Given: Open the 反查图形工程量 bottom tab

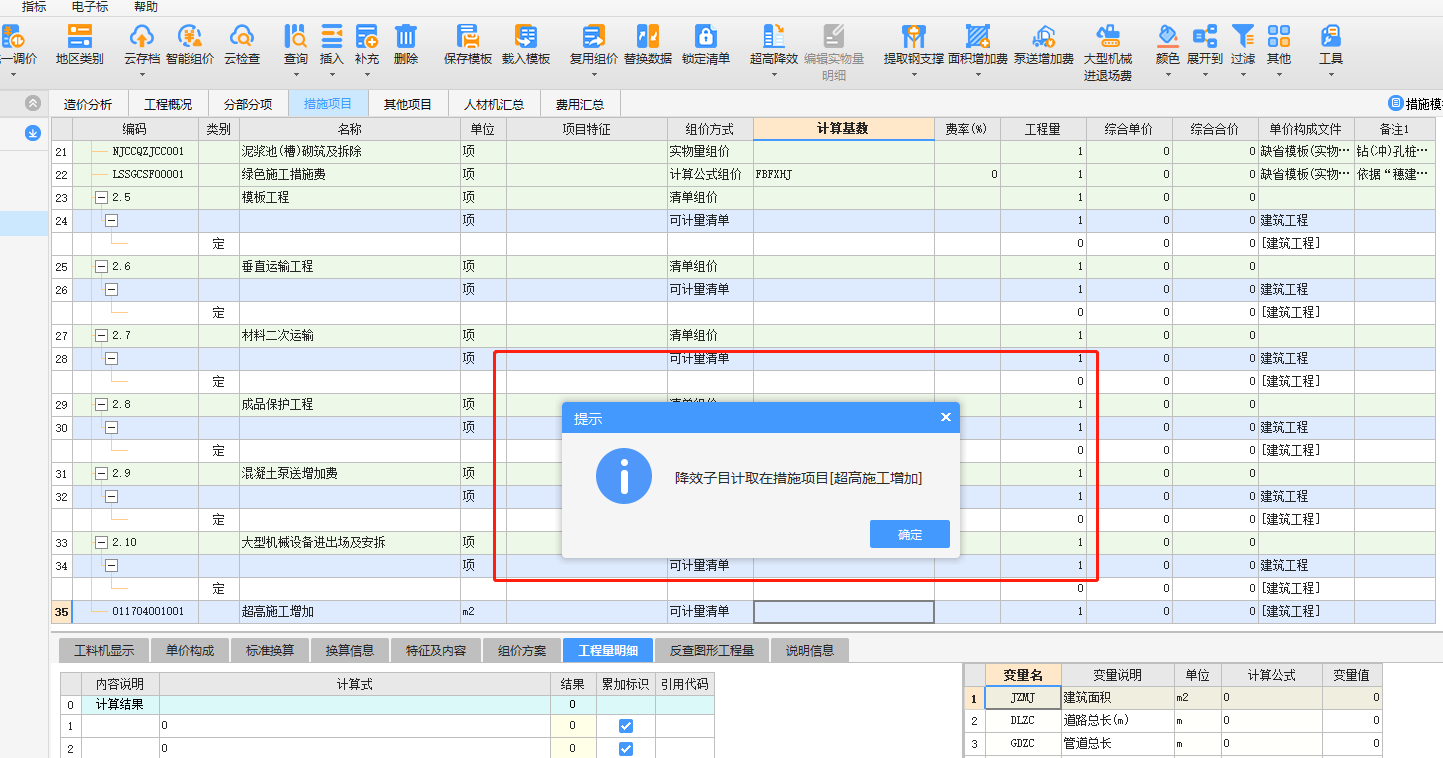Looking at the screenshot, I should tap(711, 650).
